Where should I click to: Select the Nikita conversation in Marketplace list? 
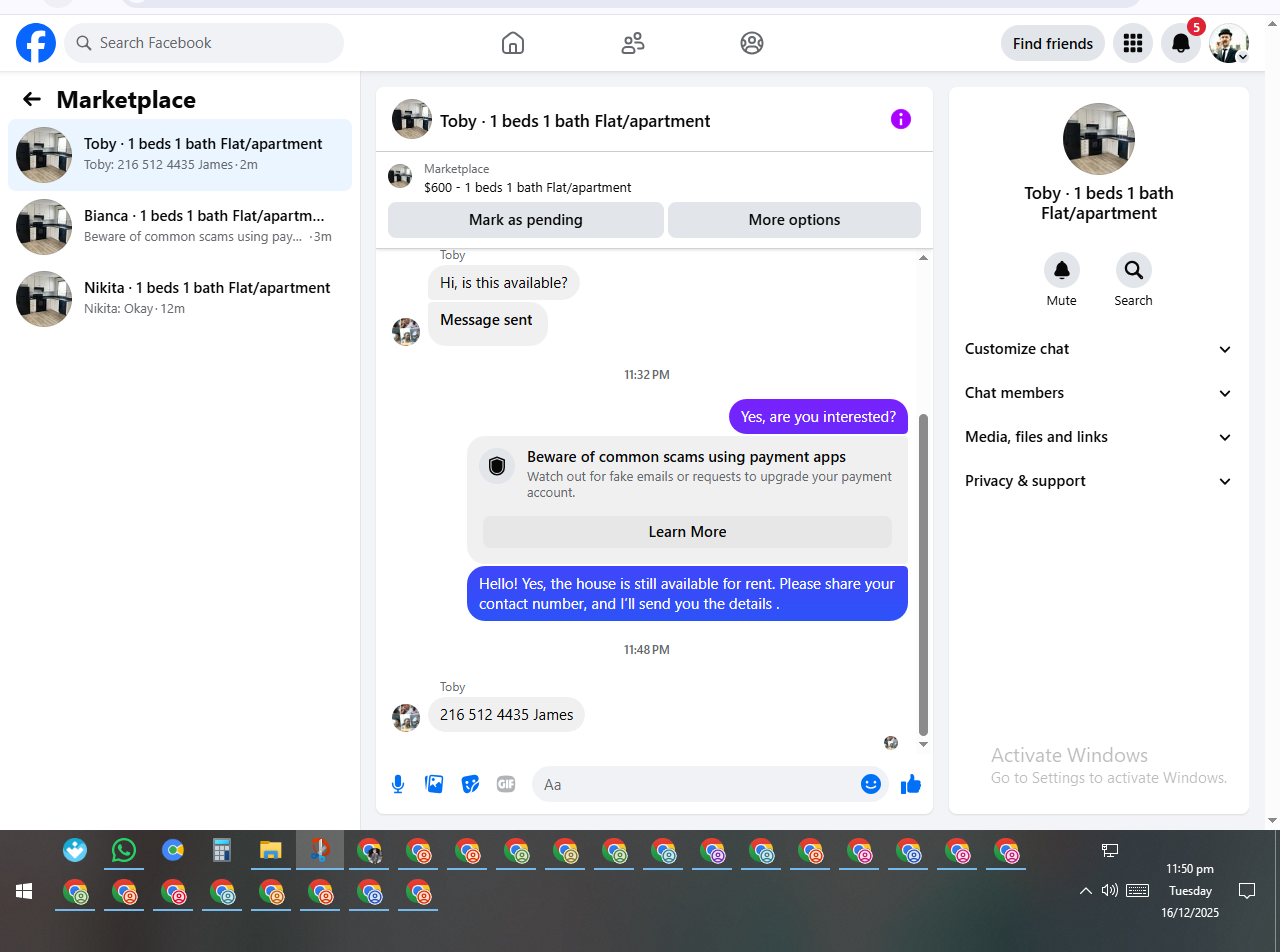(x=180, y=299)
